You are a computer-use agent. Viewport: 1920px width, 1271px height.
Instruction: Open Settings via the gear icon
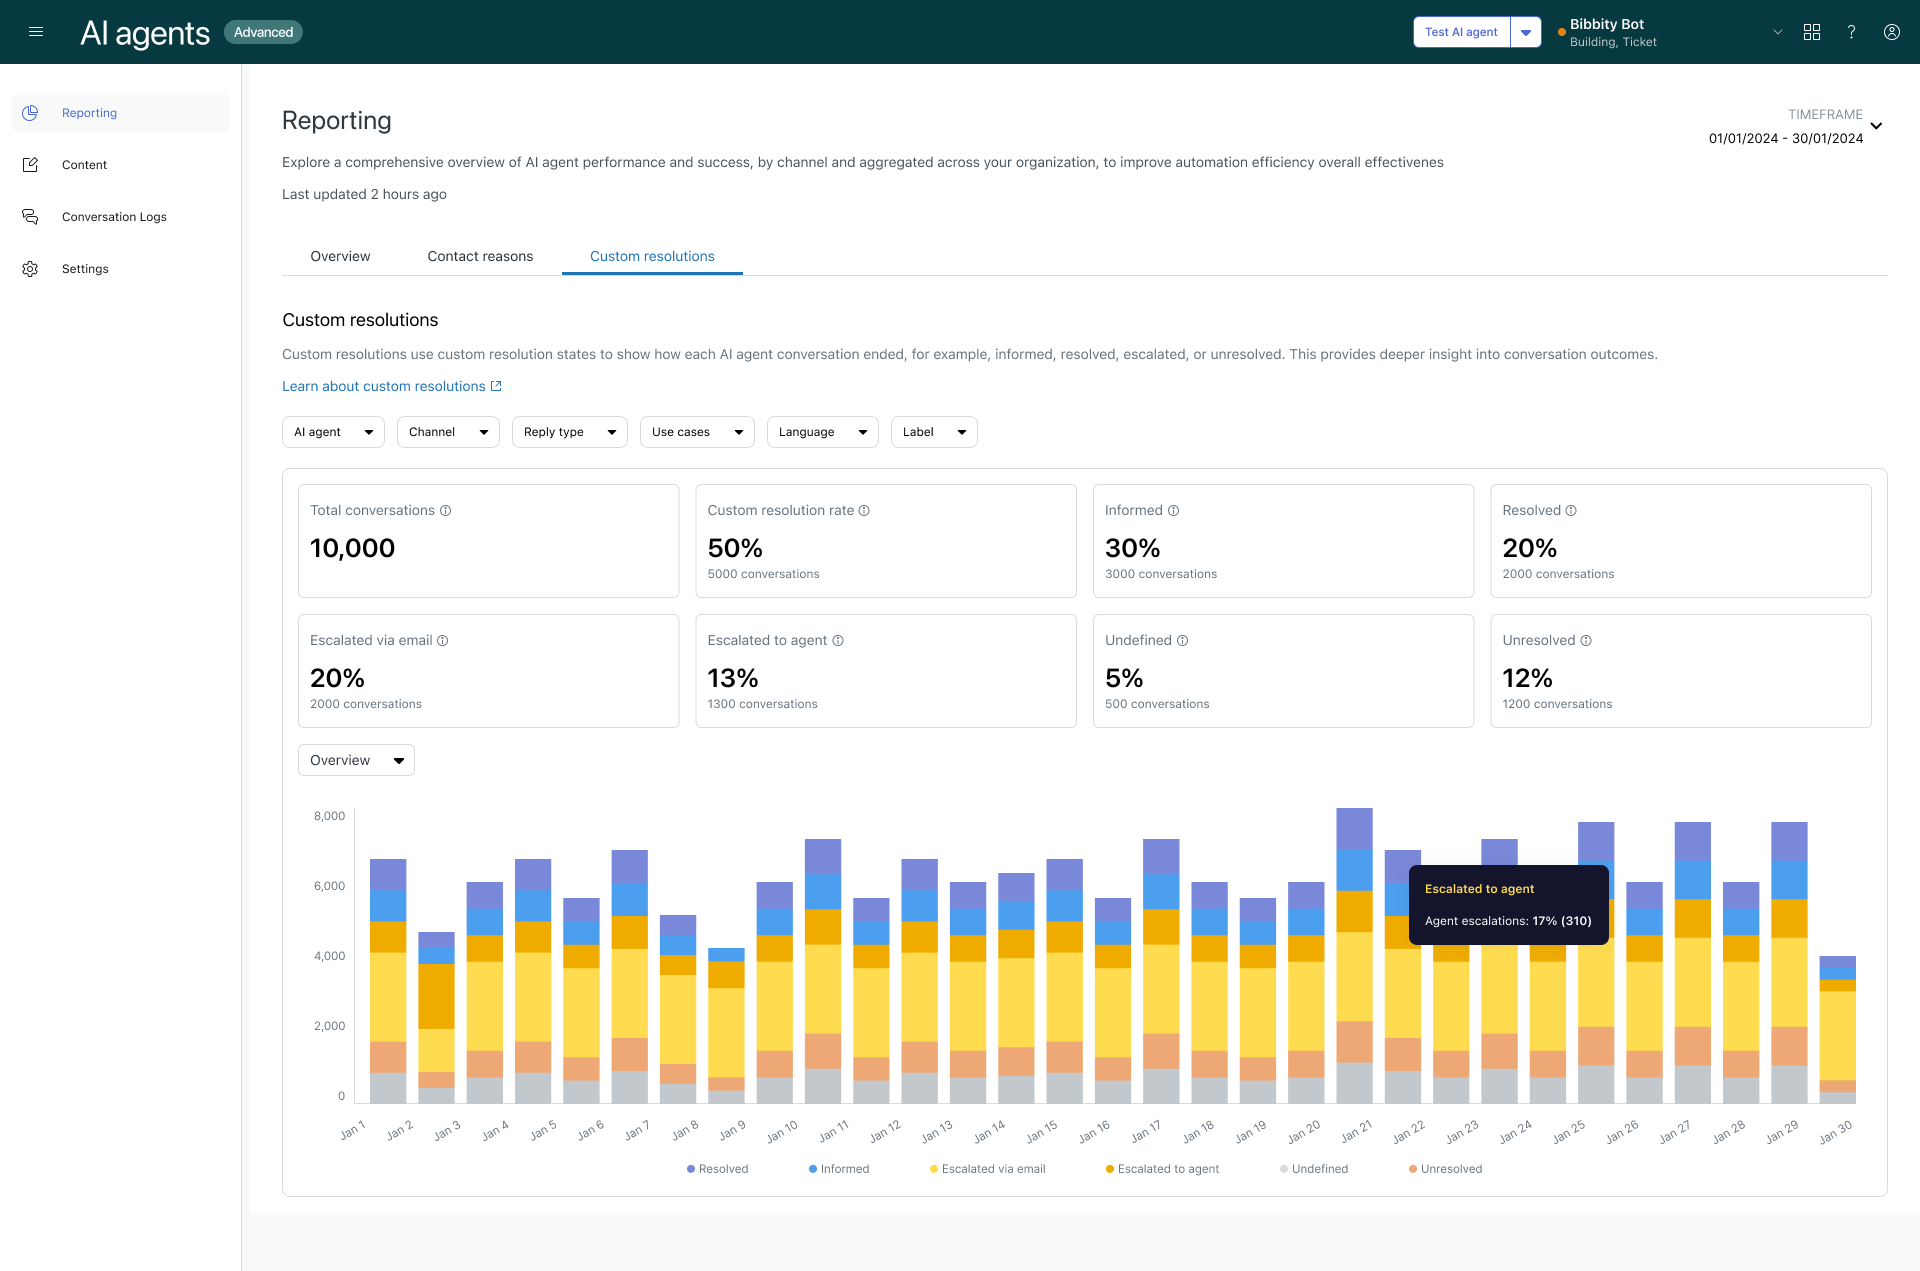coord(30,268)
